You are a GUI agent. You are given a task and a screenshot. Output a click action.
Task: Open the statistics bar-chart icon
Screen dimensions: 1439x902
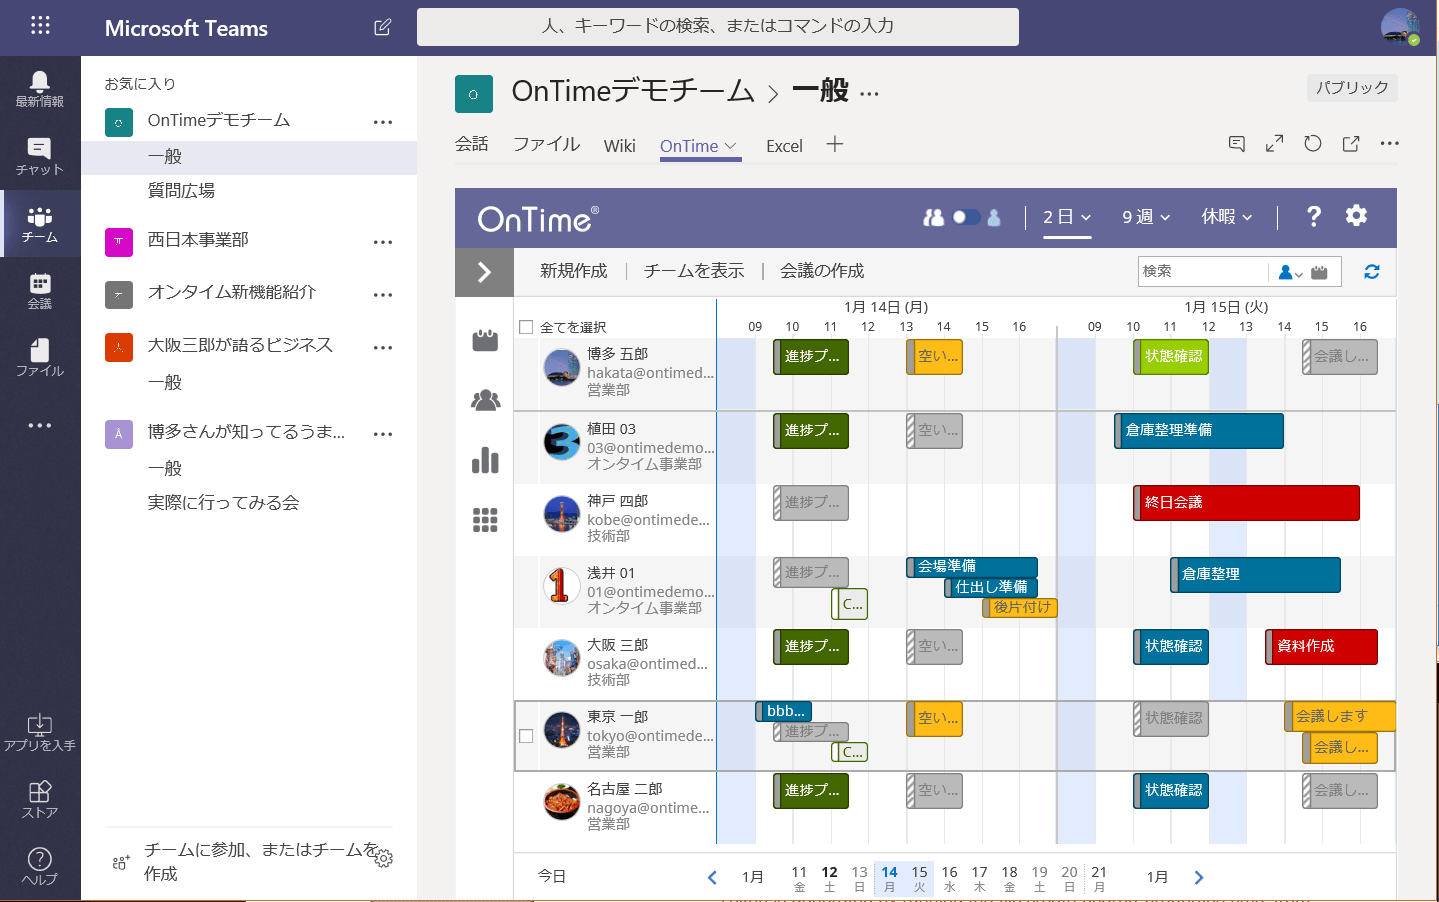coord(484,461)
